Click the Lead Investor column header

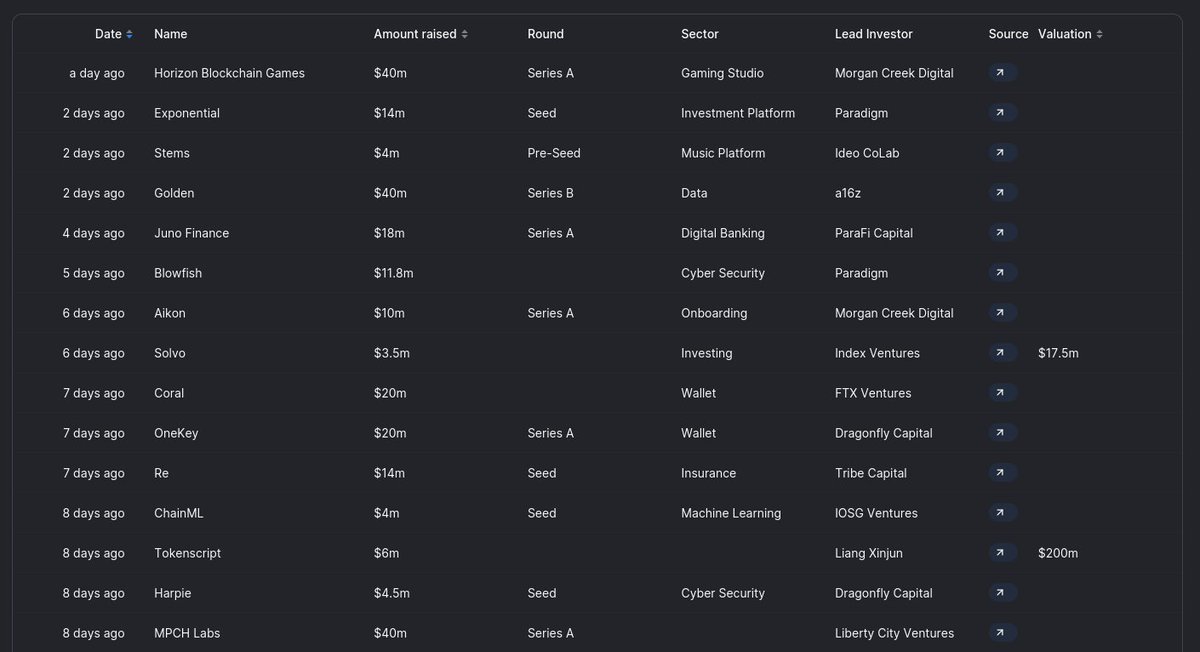tap(874, 34)
